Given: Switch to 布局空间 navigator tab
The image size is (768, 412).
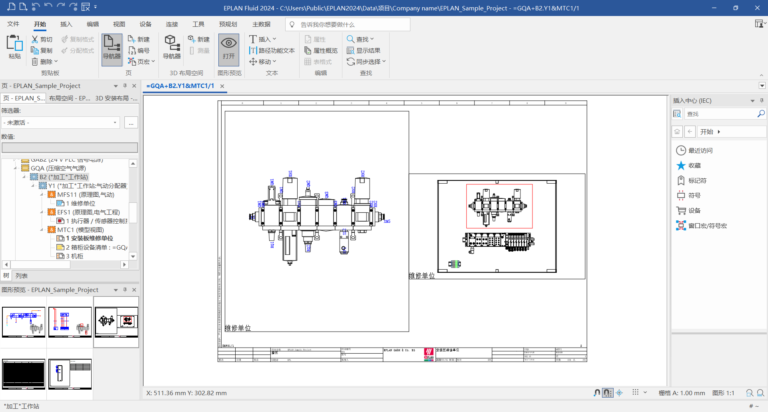Looking at the screenshot, I should (x=69, y=98).
